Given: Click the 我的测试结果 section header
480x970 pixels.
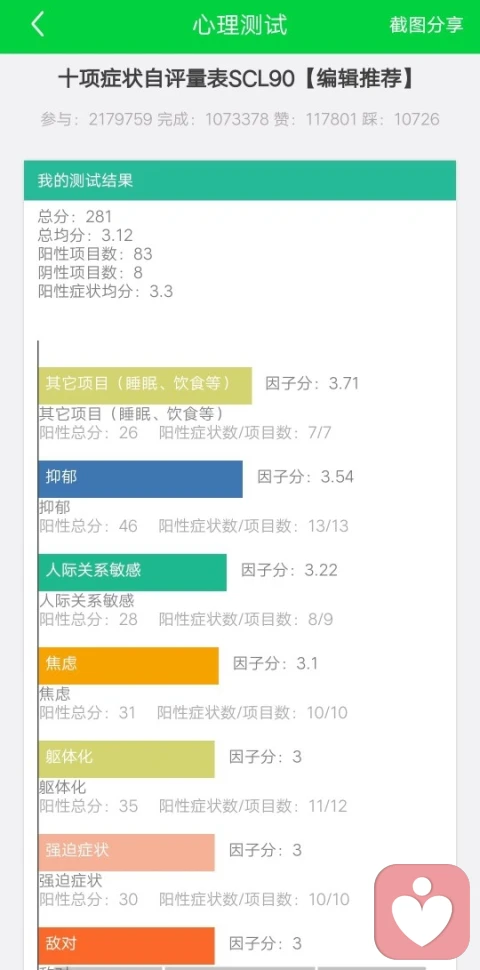Looking at the screenshot, I should (240, 180).
